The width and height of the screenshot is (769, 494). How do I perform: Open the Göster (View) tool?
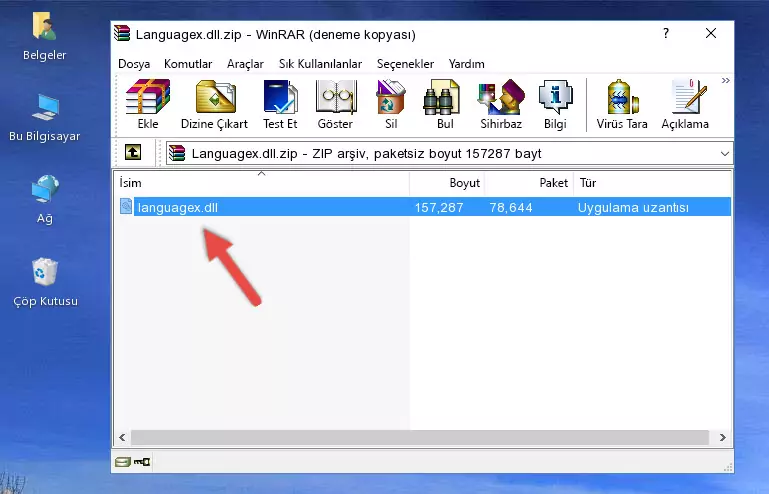point(335,104)
